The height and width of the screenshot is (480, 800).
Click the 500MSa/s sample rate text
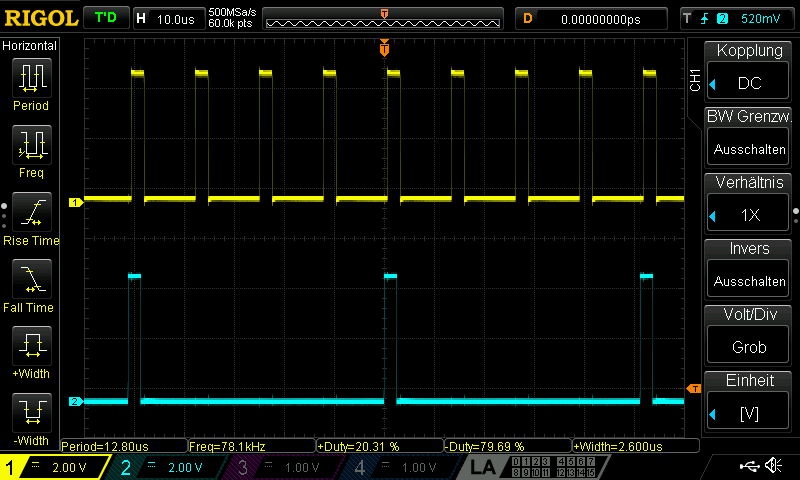[x=232, y=12]
